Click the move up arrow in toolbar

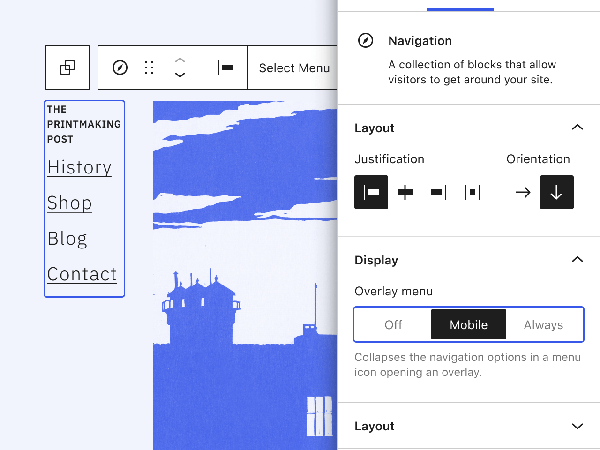(x=180, y=60)
